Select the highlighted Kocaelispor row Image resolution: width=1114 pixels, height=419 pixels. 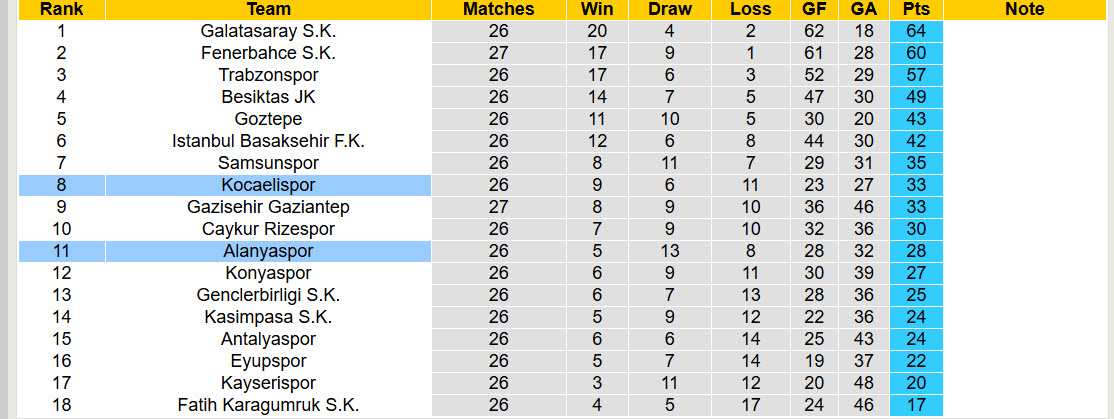tap(268, 185)
